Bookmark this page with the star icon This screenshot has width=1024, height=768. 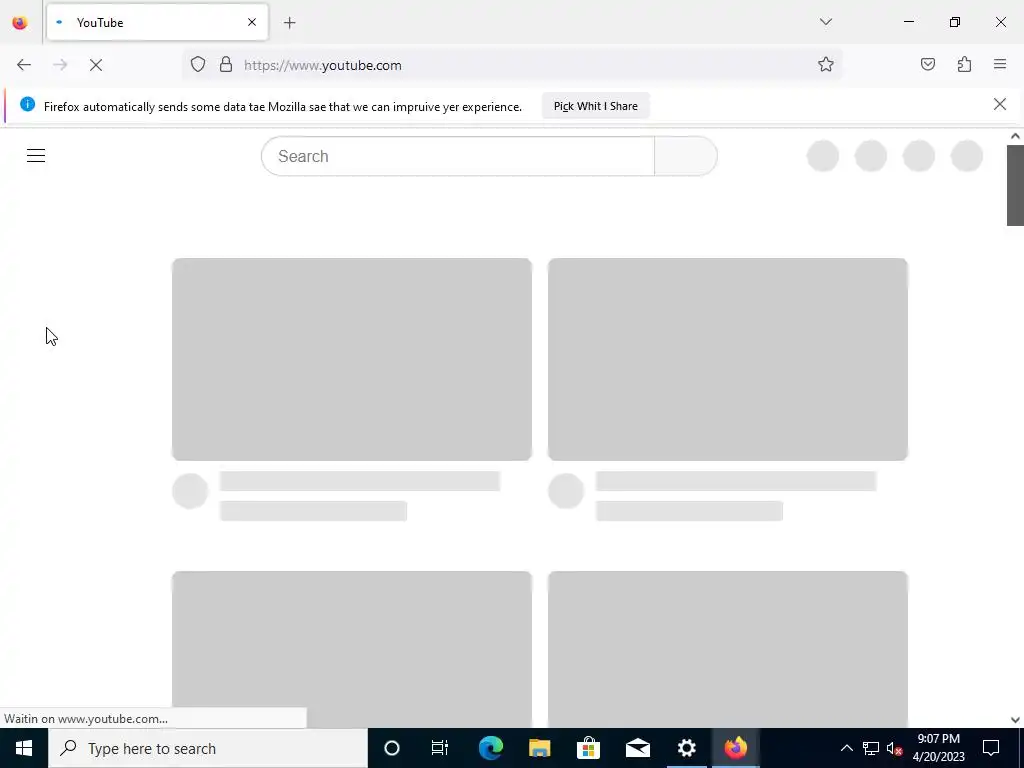point(825,65)
